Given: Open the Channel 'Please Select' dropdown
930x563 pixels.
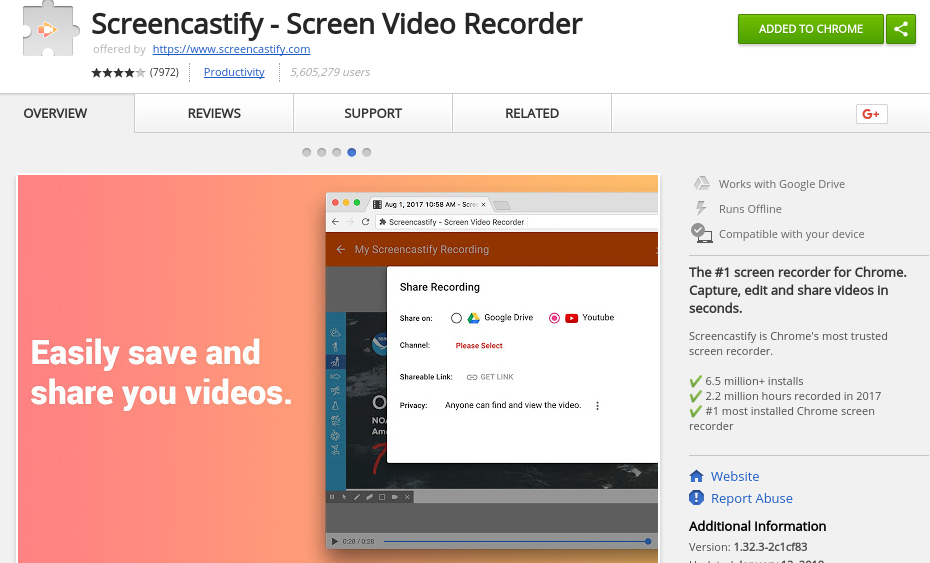Looking at the screenshot, I should point(479,346).
